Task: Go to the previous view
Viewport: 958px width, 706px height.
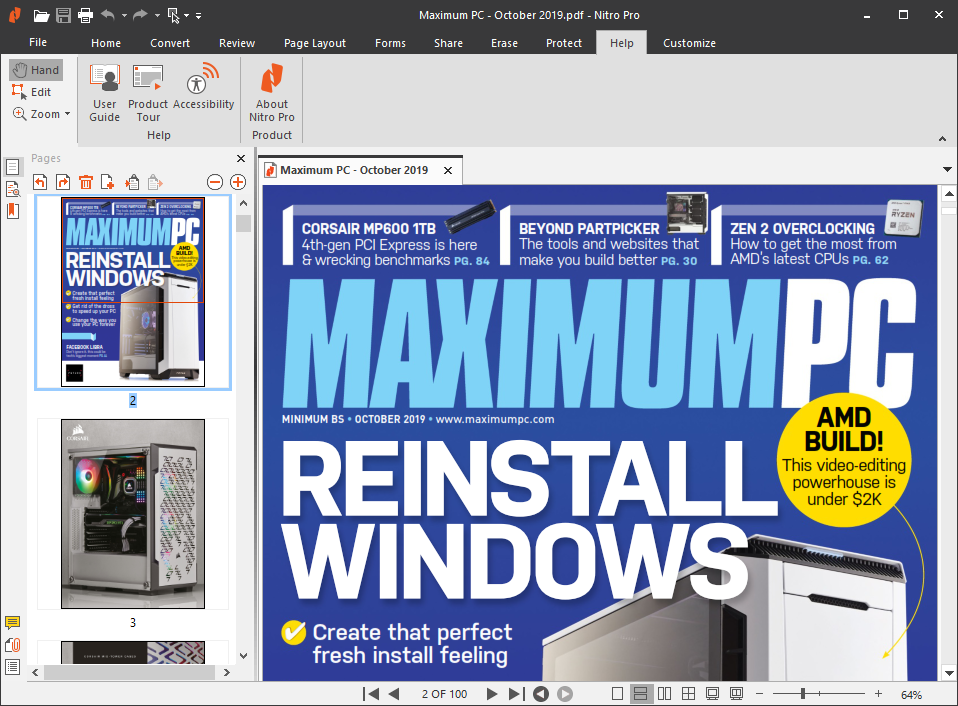Action: coord(541,694)
